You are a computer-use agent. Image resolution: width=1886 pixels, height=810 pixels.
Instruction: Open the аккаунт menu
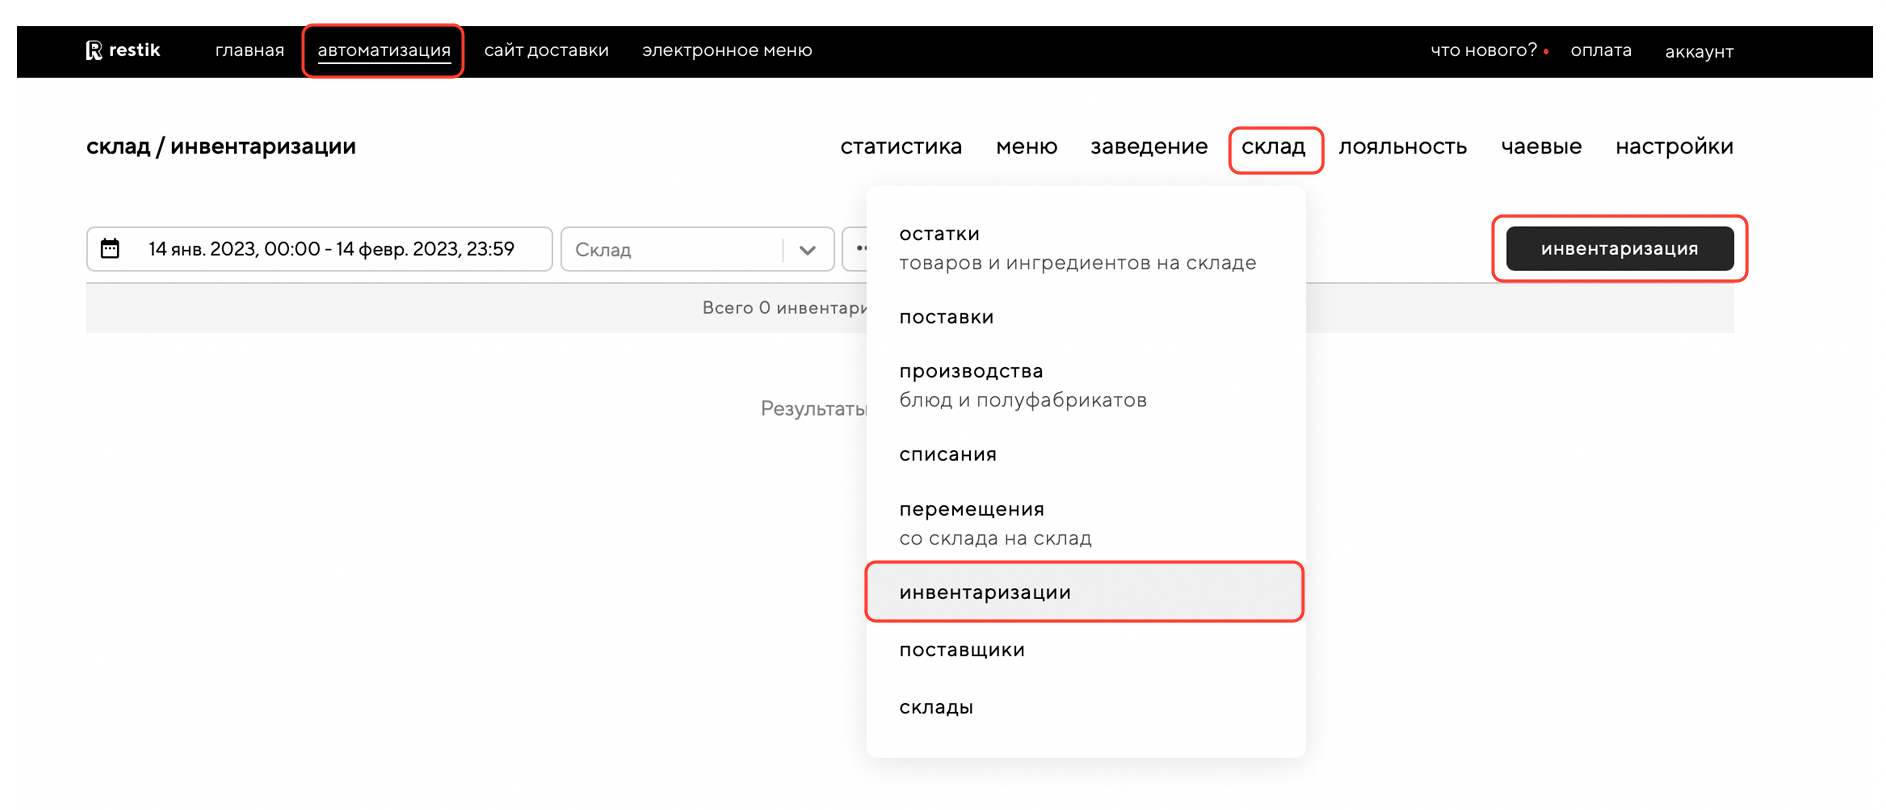click(x=1698, y=52)
